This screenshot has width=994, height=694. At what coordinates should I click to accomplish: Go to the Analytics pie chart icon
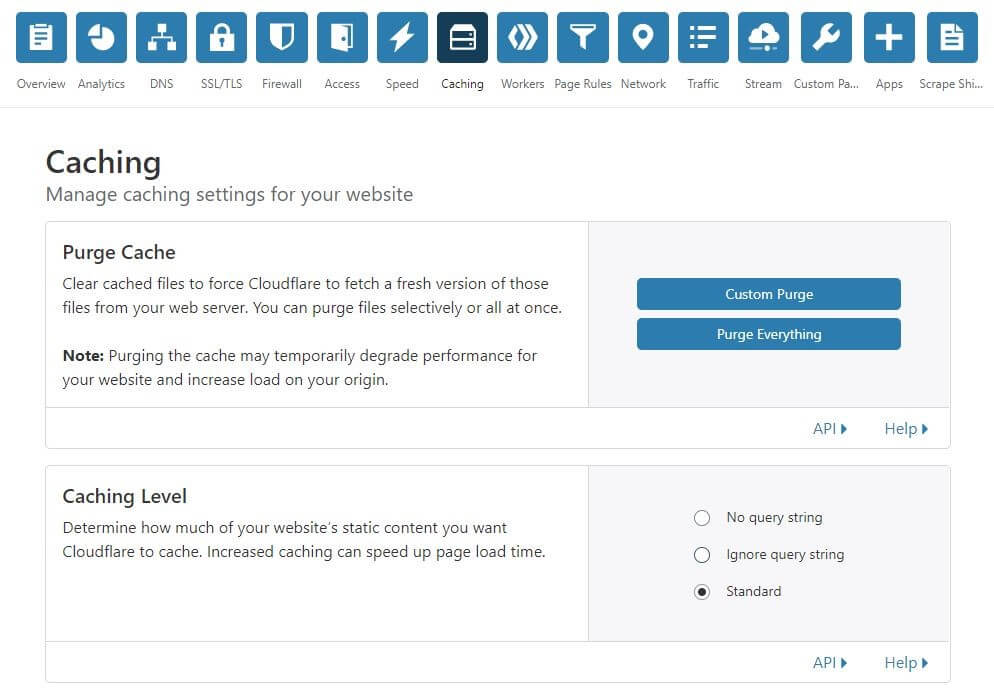point(101,38)
